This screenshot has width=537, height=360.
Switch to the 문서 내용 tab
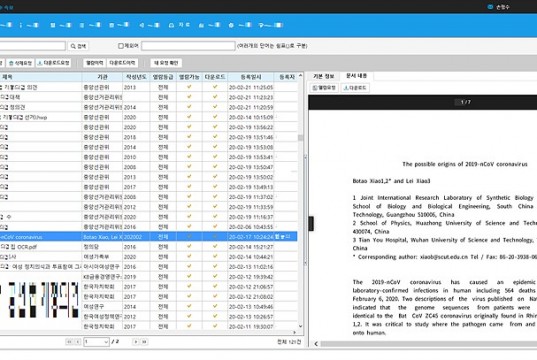pyautogui.click(x=356, y=76)
